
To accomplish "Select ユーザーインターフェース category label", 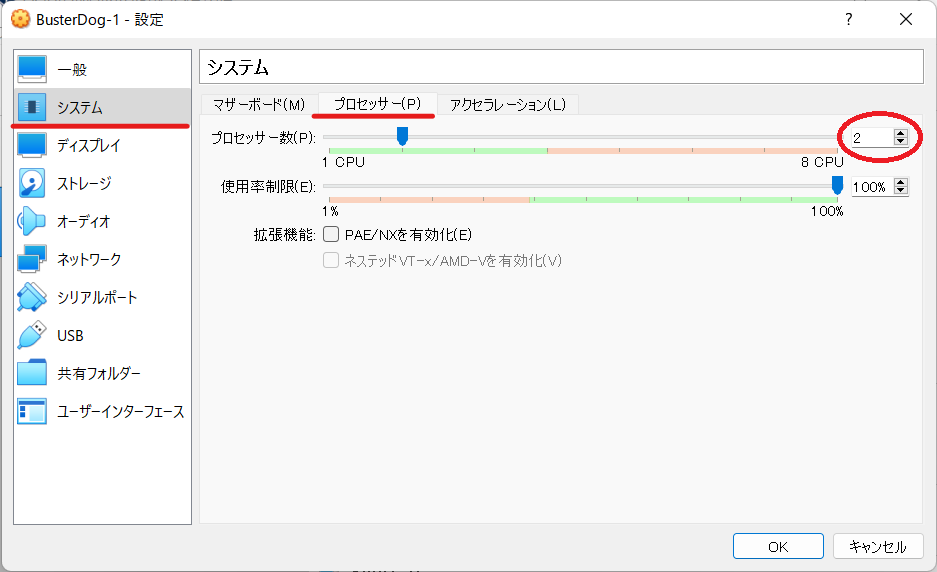I will (121, 412).
